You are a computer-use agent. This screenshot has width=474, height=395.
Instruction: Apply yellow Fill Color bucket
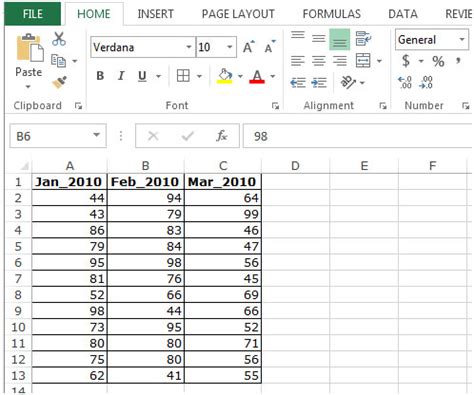point(225,76)
